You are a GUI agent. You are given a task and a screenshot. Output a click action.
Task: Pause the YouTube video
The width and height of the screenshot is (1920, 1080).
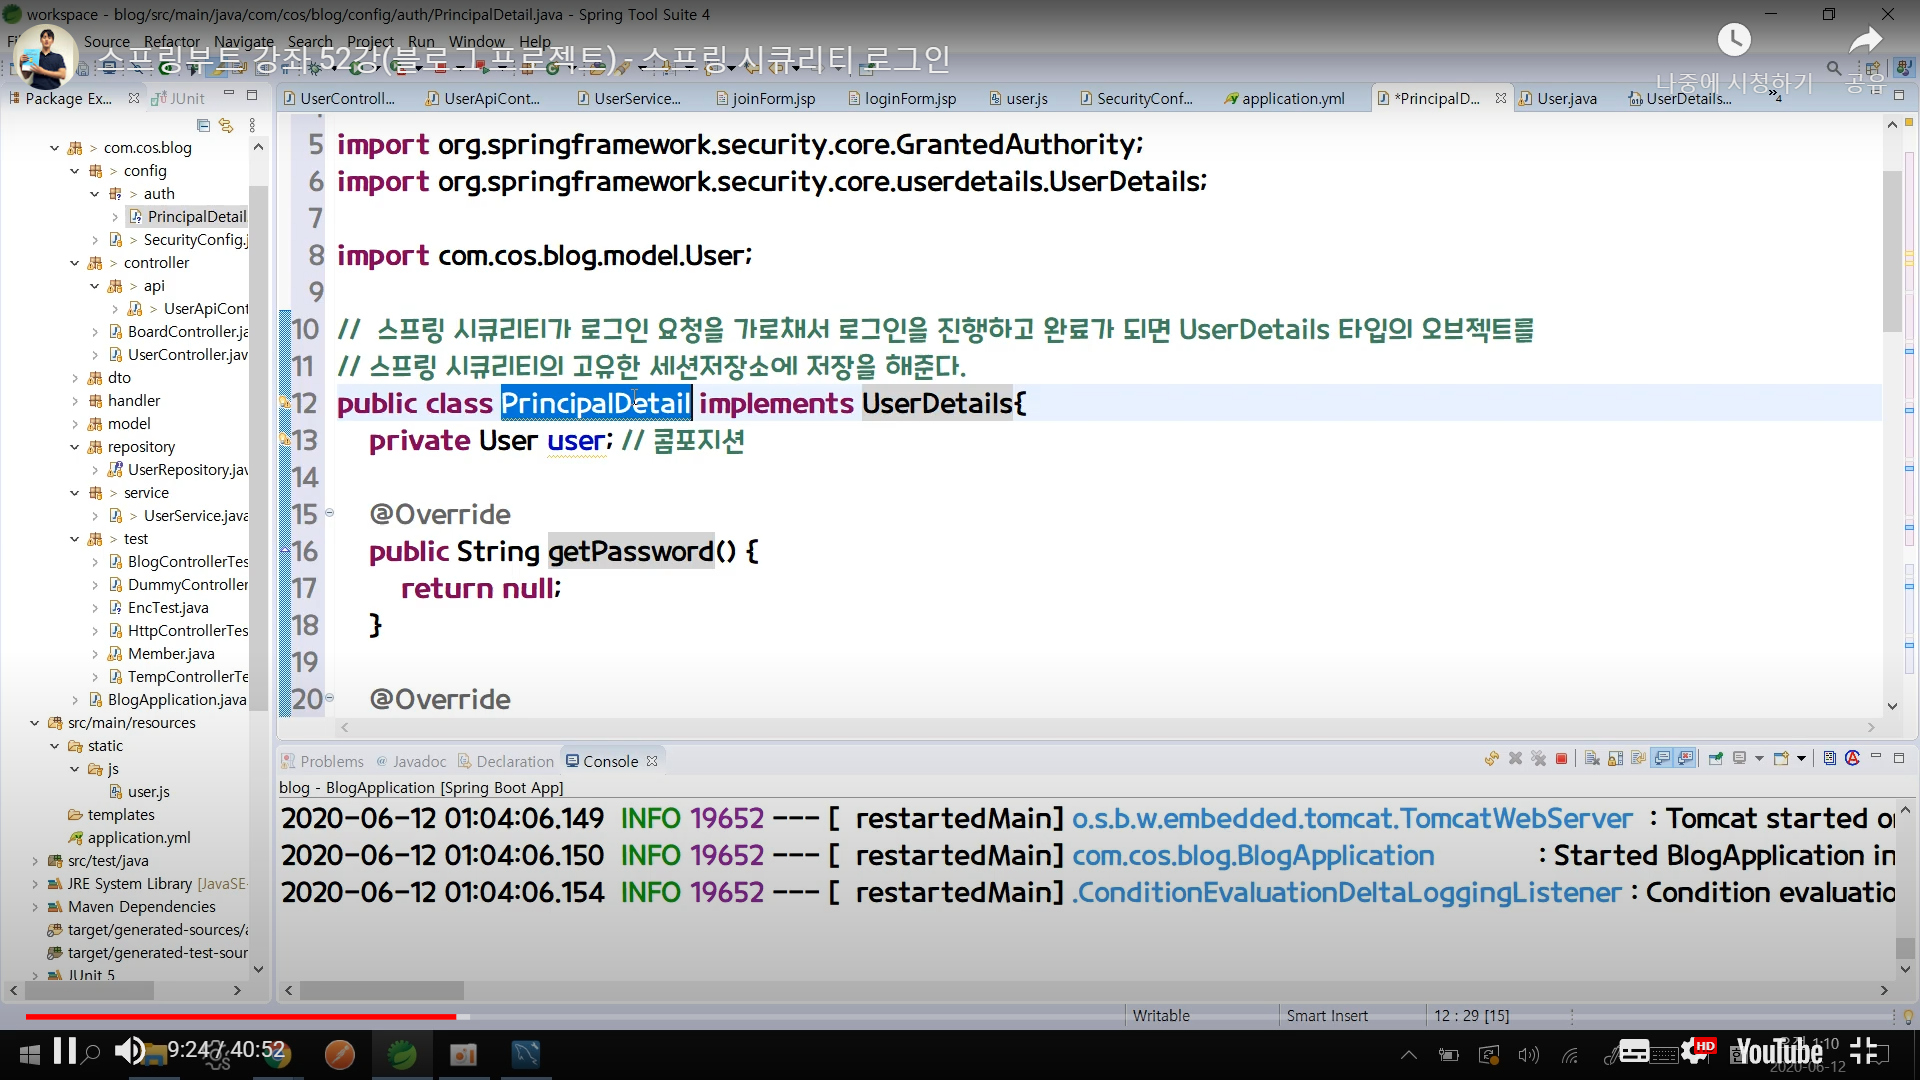[65, 1051]
